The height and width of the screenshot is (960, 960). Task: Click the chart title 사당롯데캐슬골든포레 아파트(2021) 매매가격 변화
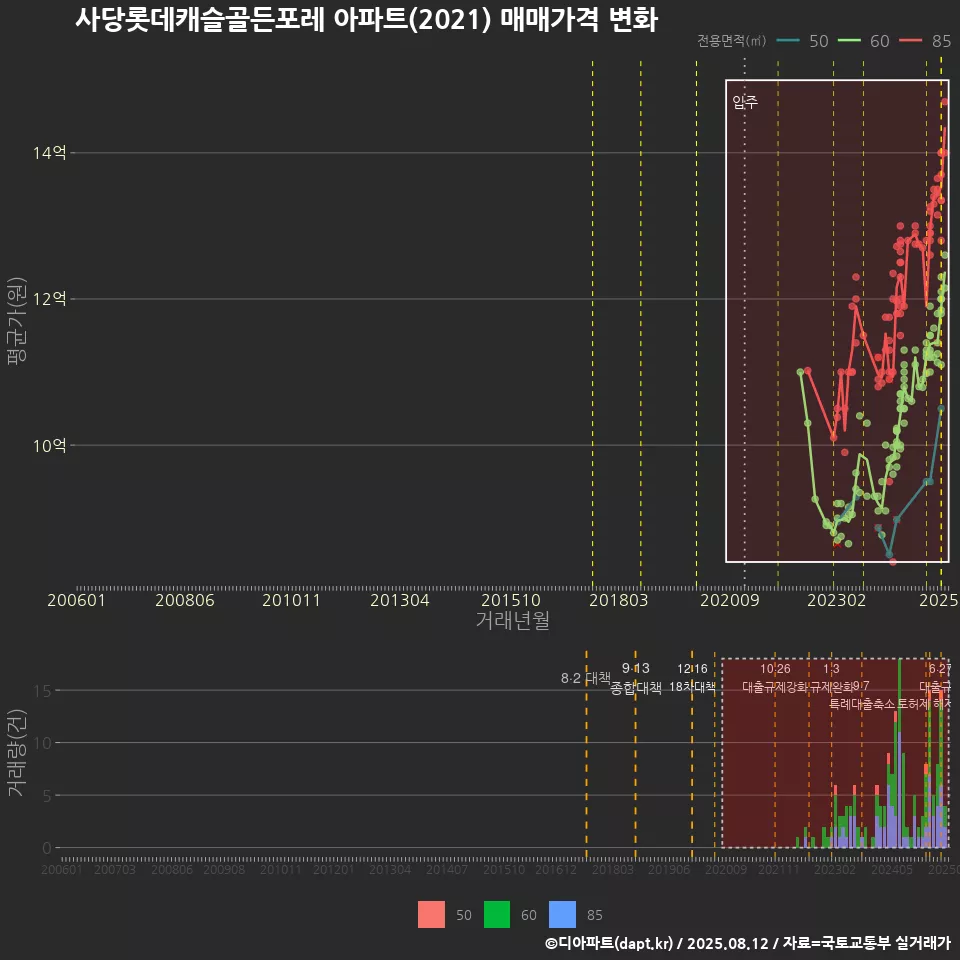(x=366, y=20)
